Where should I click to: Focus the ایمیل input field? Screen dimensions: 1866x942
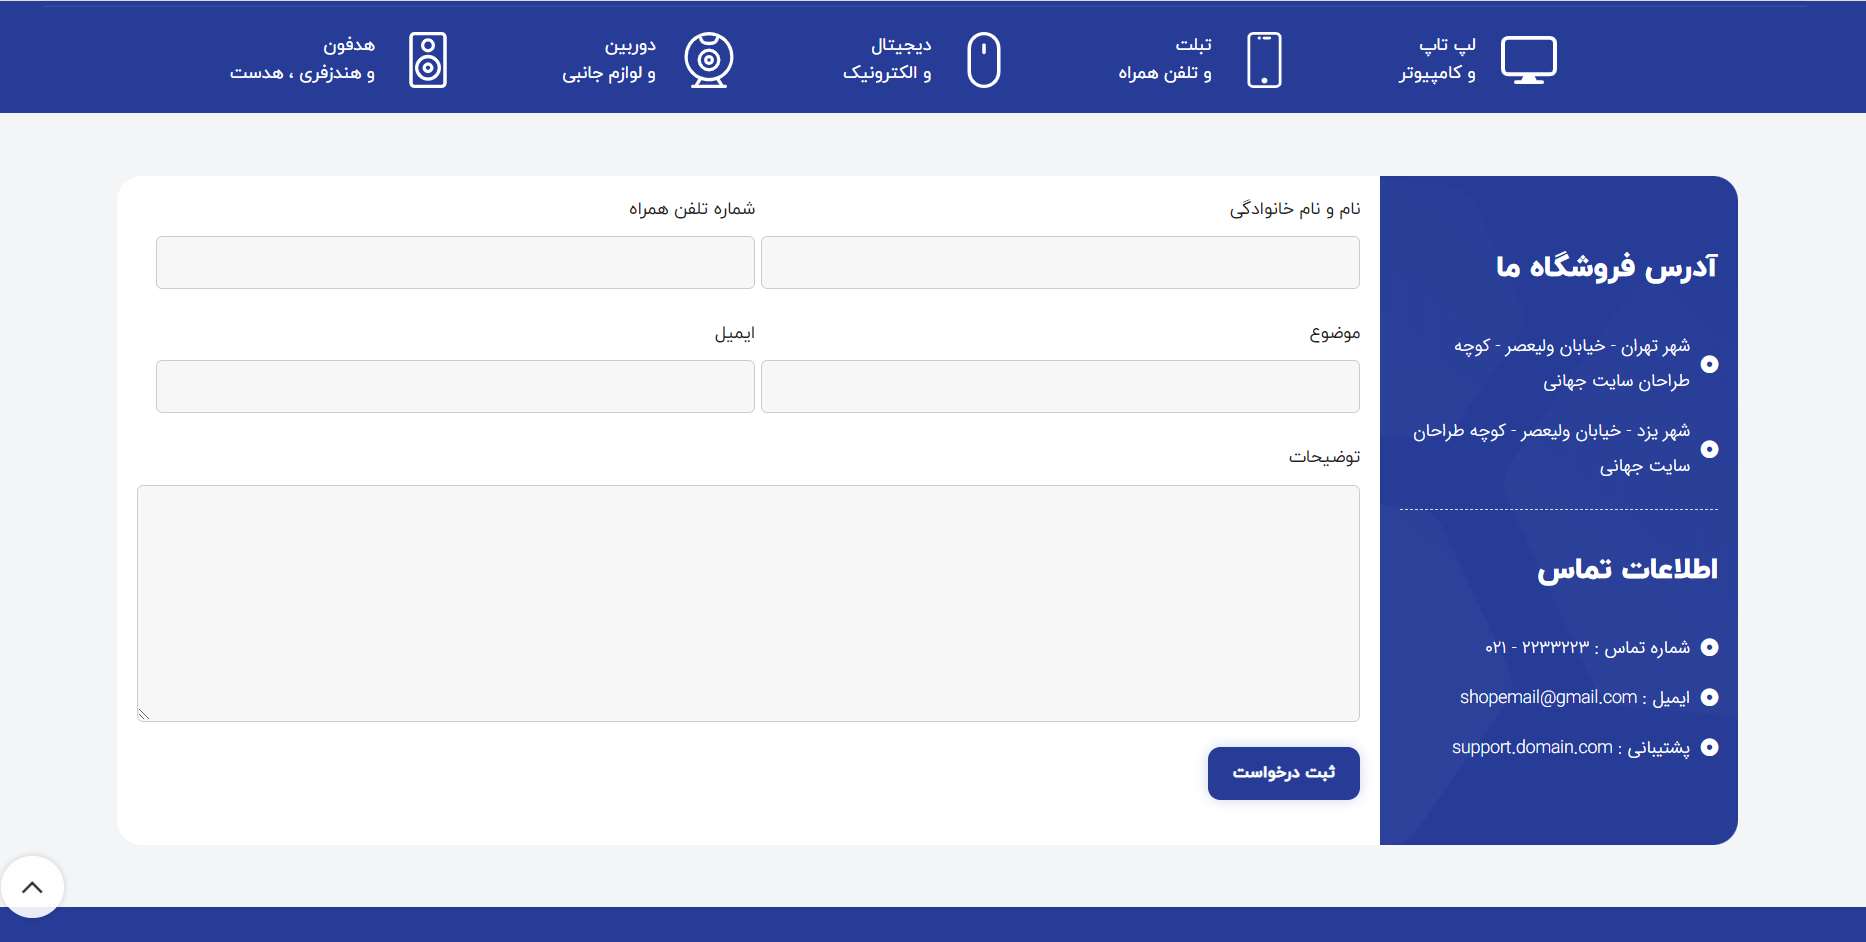pos(455,386)
